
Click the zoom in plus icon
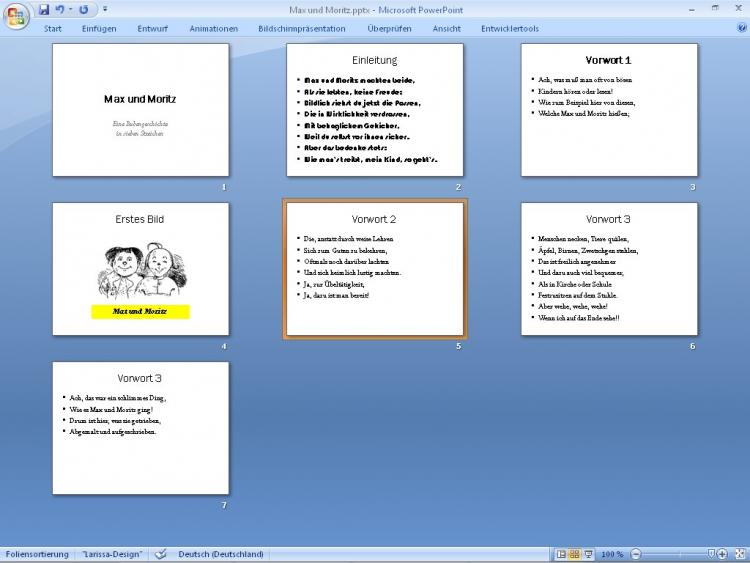tap(722, 554)
